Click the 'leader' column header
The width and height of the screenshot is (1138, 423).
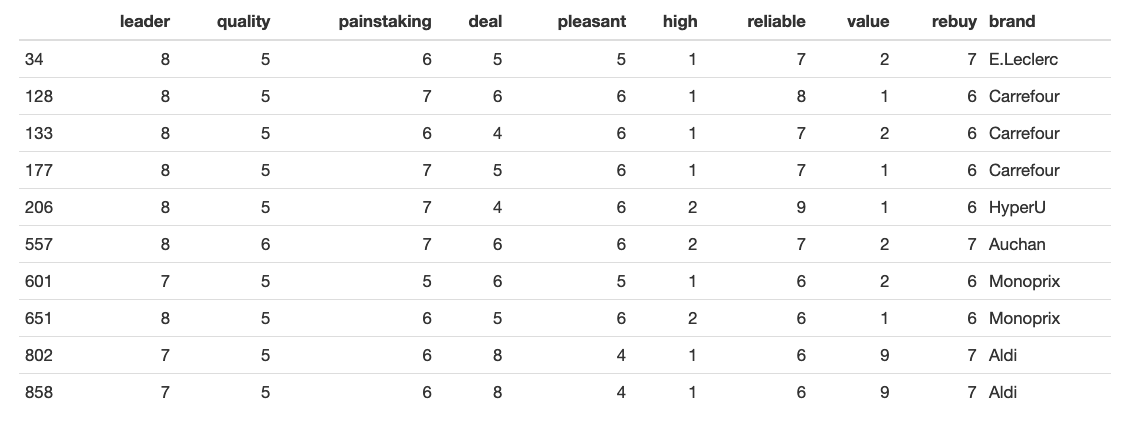(145, 22)
